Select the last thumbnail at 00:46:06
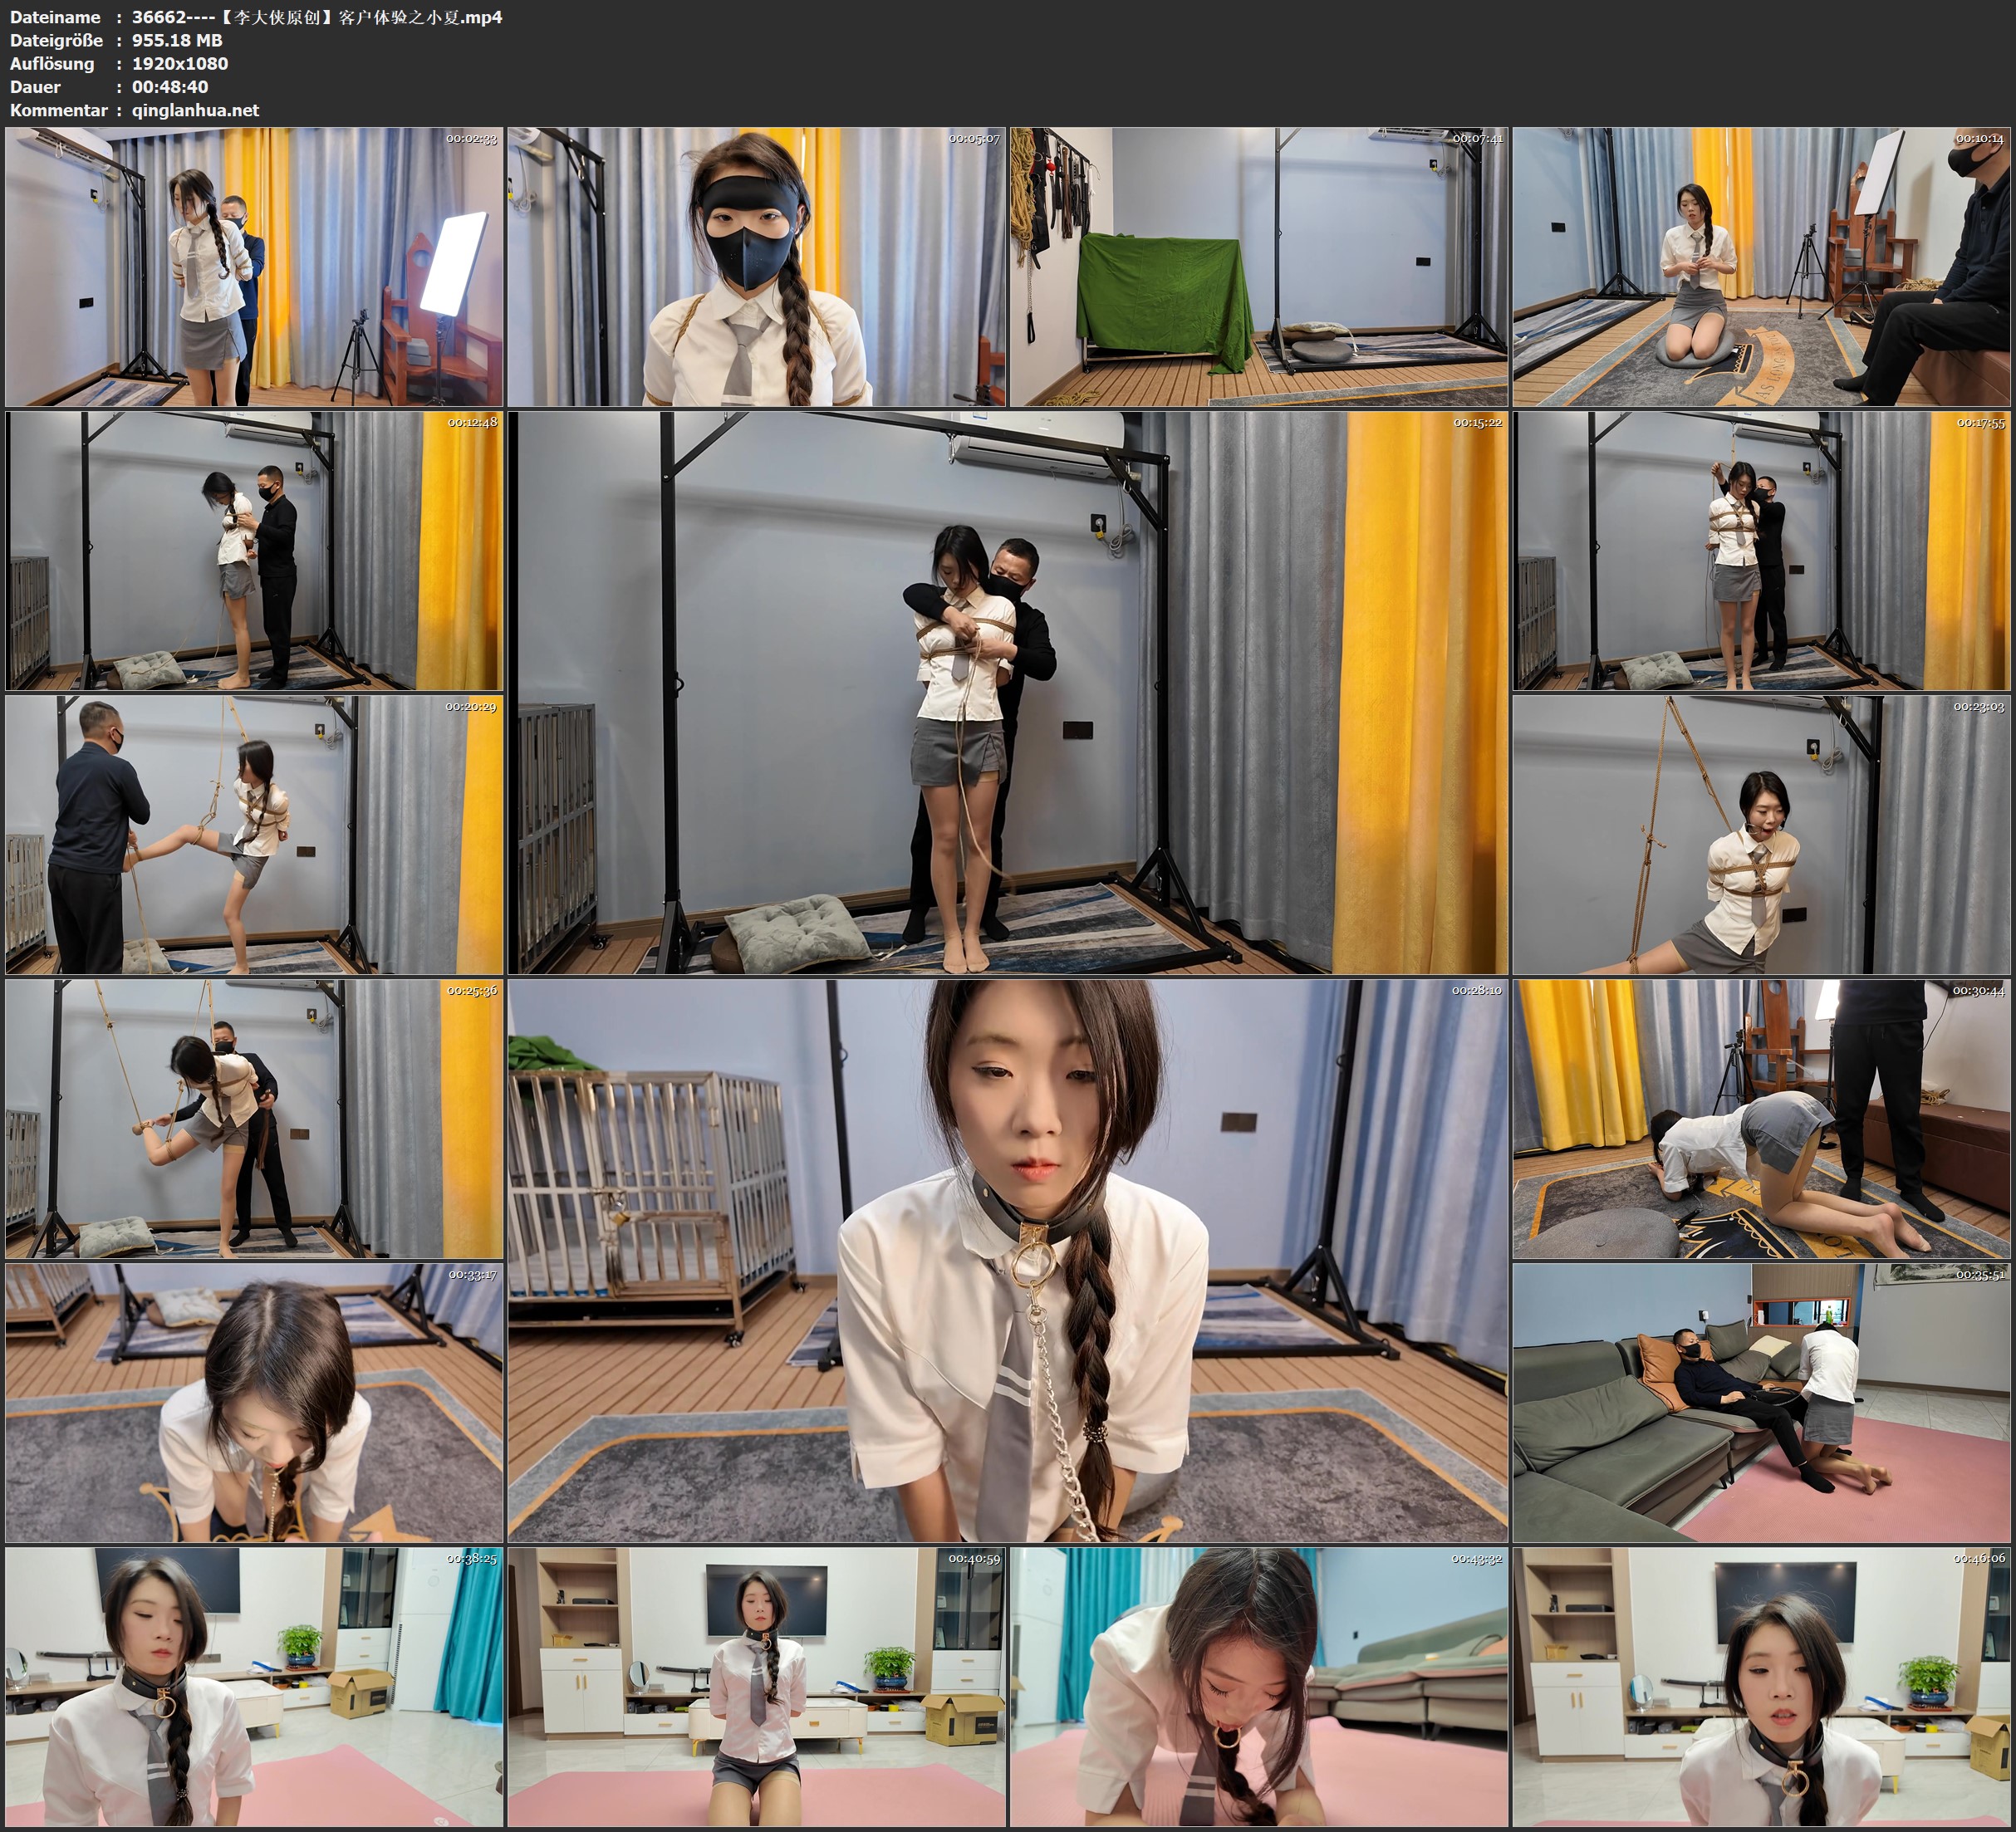Viewport: 2016px width, 1832px height. pyautogui.click(x=1762, y=1687)
